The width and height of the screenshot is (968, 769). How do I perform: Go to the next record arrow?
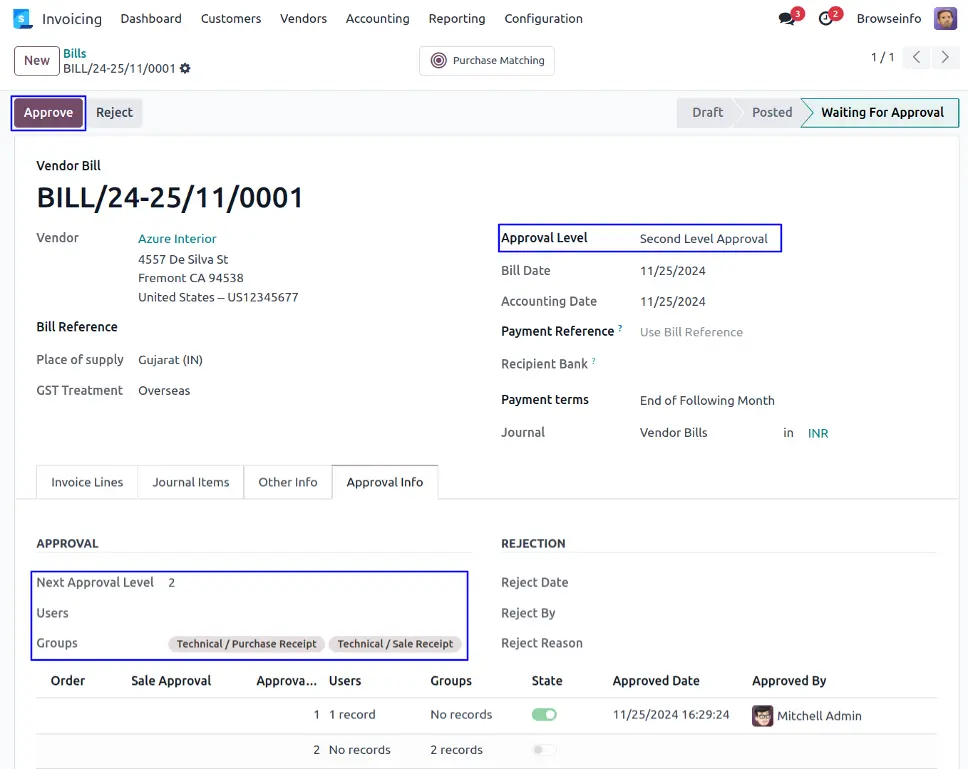(x=945, y=57)
